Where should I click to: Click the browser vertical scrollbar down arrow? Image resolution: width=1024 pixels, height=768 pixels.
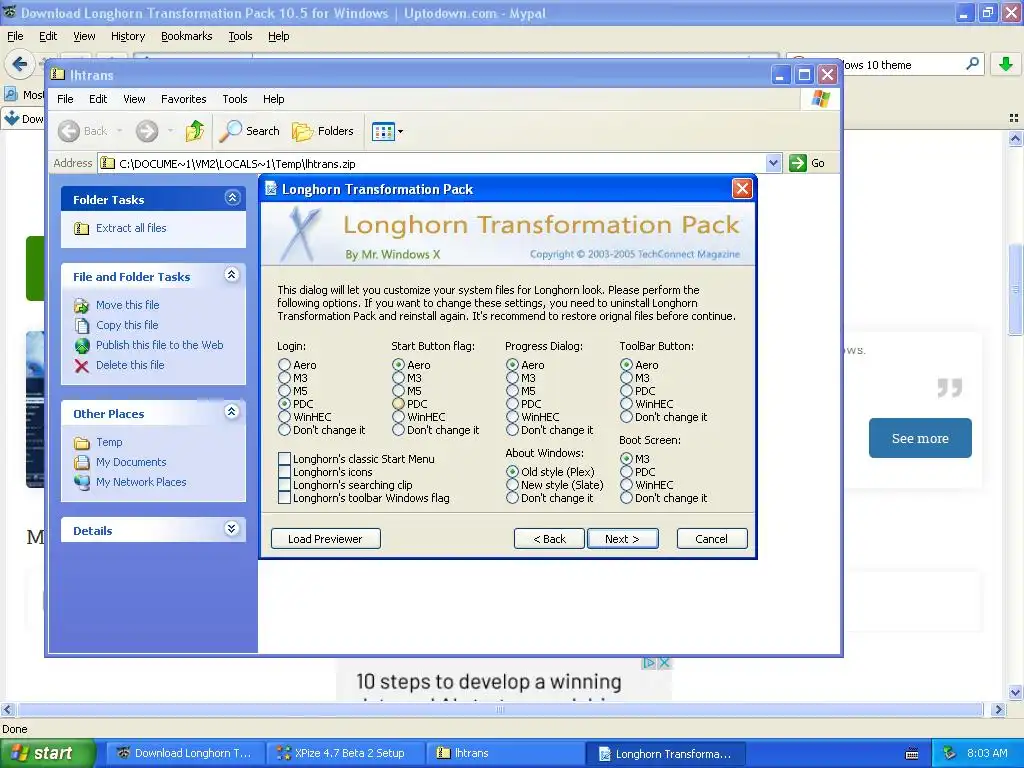click(1016, 693)
